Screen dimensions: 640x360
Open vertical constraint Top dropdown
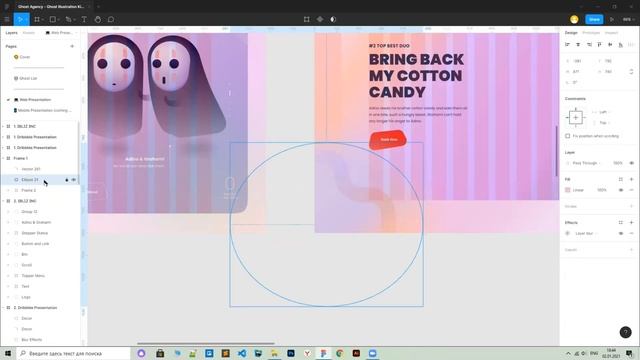pos(604,122)
